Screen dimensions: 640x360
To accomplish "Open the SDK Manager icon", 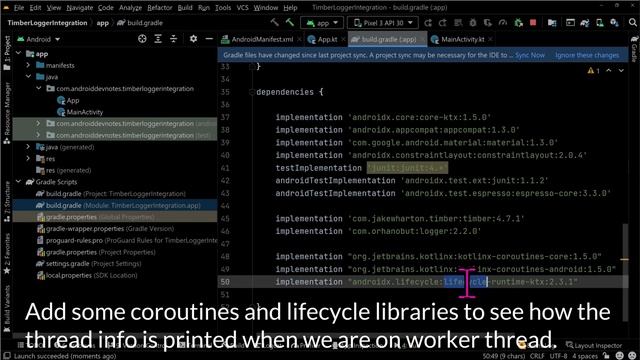I will coord(614,23).
